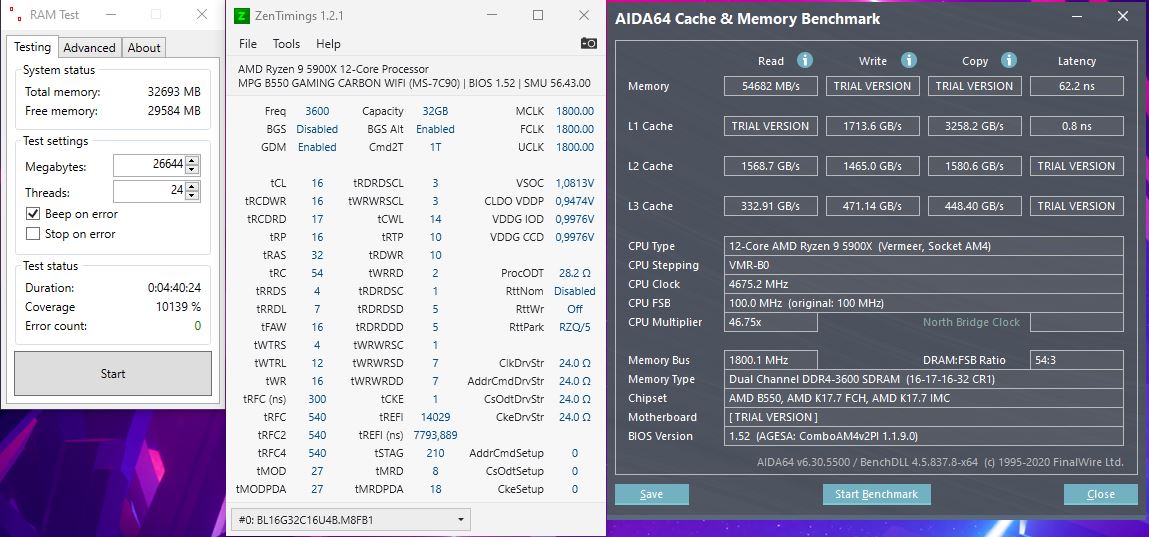Increase Megabytes value with up arrow

click(192, 162)
